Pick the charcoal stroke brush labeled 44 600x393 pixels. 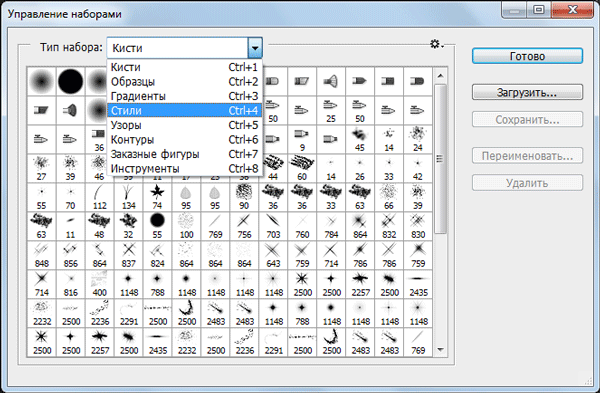click(x=273, y=169)
